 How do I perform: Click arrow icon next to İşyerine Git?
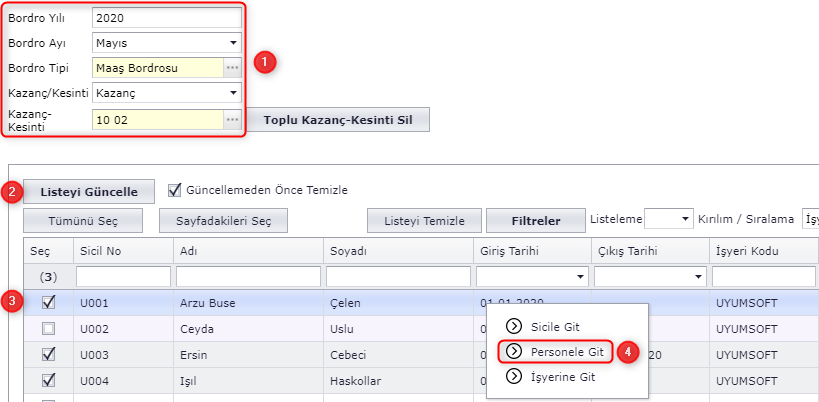[514, 376]
